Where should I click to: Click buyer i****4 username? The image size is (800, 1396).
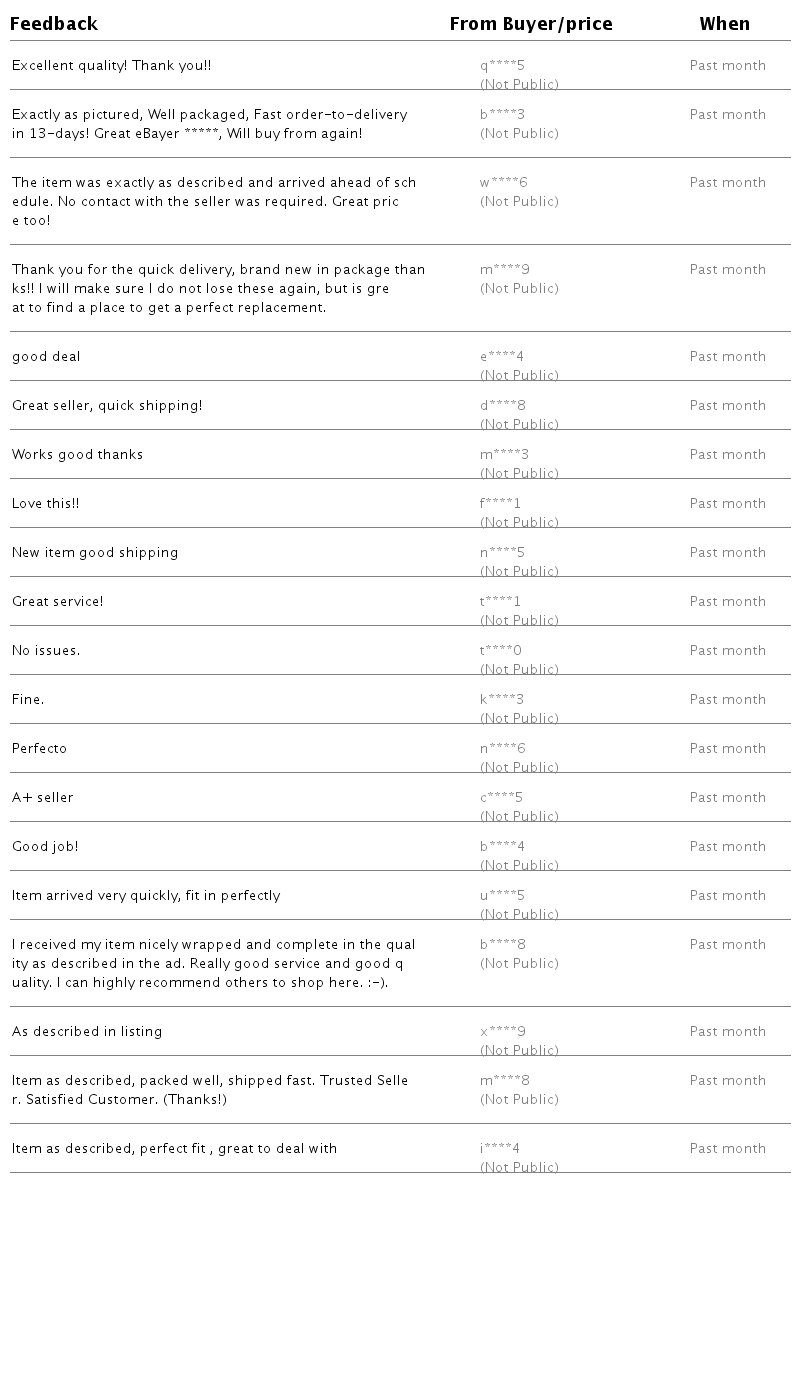tap(500, 1149)
